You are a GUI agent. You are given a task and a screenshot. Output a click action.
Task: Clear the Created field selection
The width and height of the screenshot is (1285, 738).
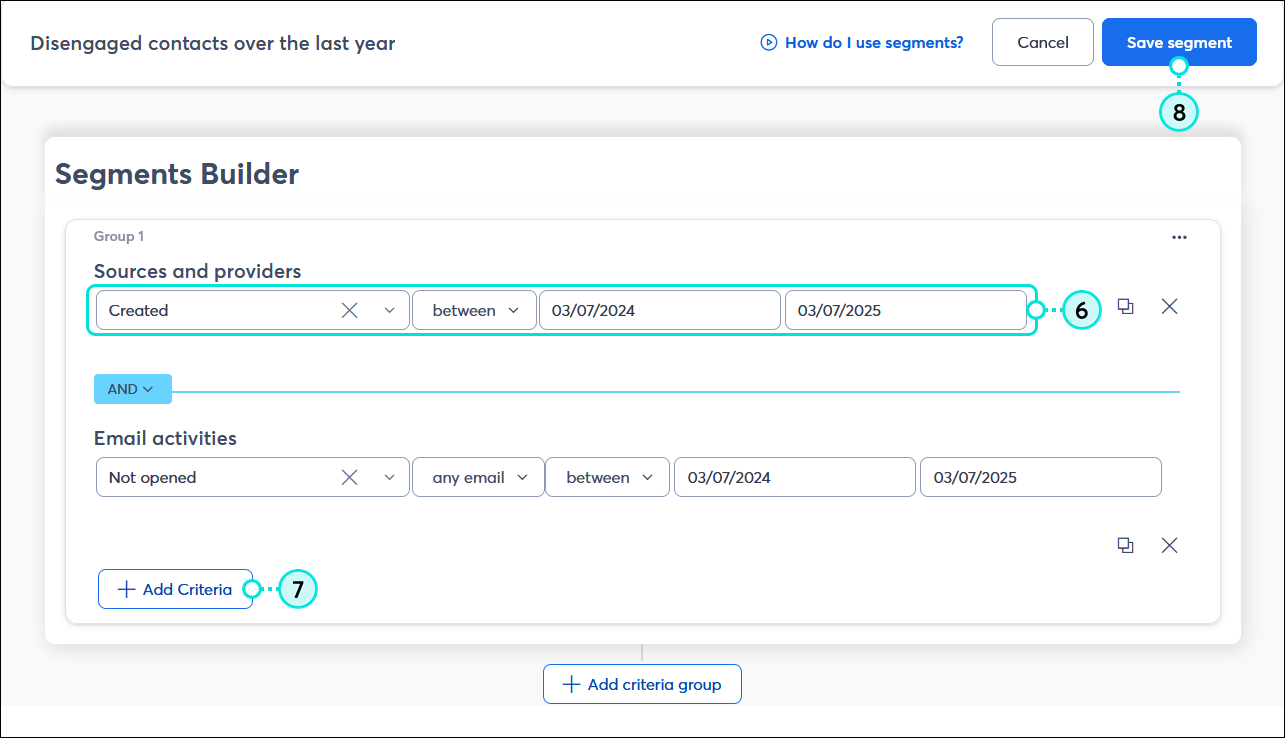click(x=349, y=310)
